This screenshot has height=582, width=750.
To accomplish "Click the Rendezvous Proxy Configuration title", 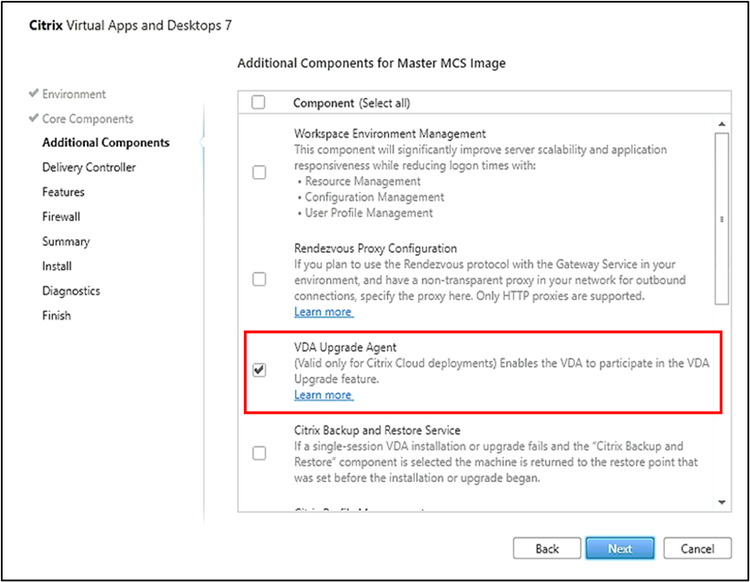I will (375, 248).
